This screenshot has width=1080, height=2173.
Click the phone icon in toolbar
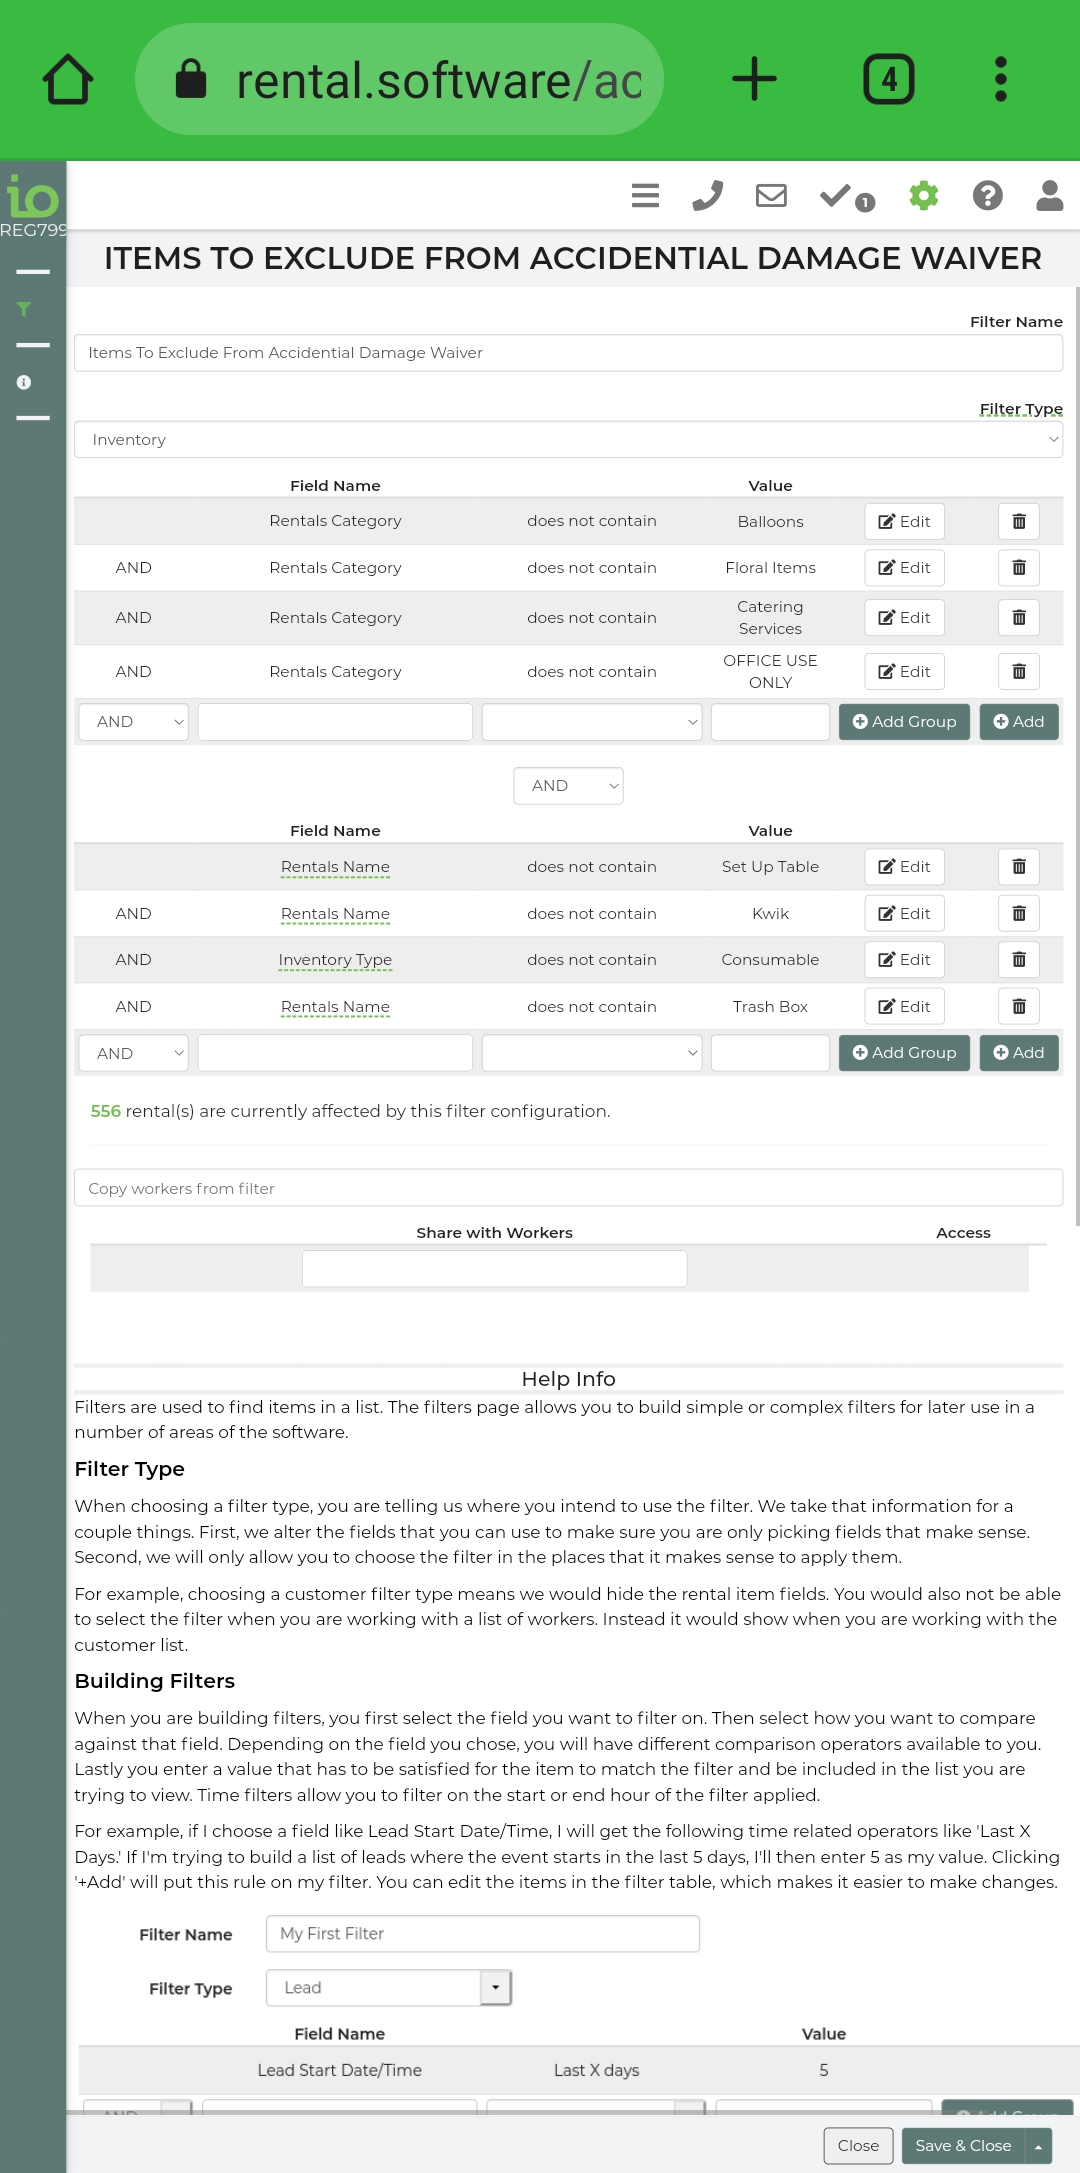pyautogui.click(x=708, y=196)
